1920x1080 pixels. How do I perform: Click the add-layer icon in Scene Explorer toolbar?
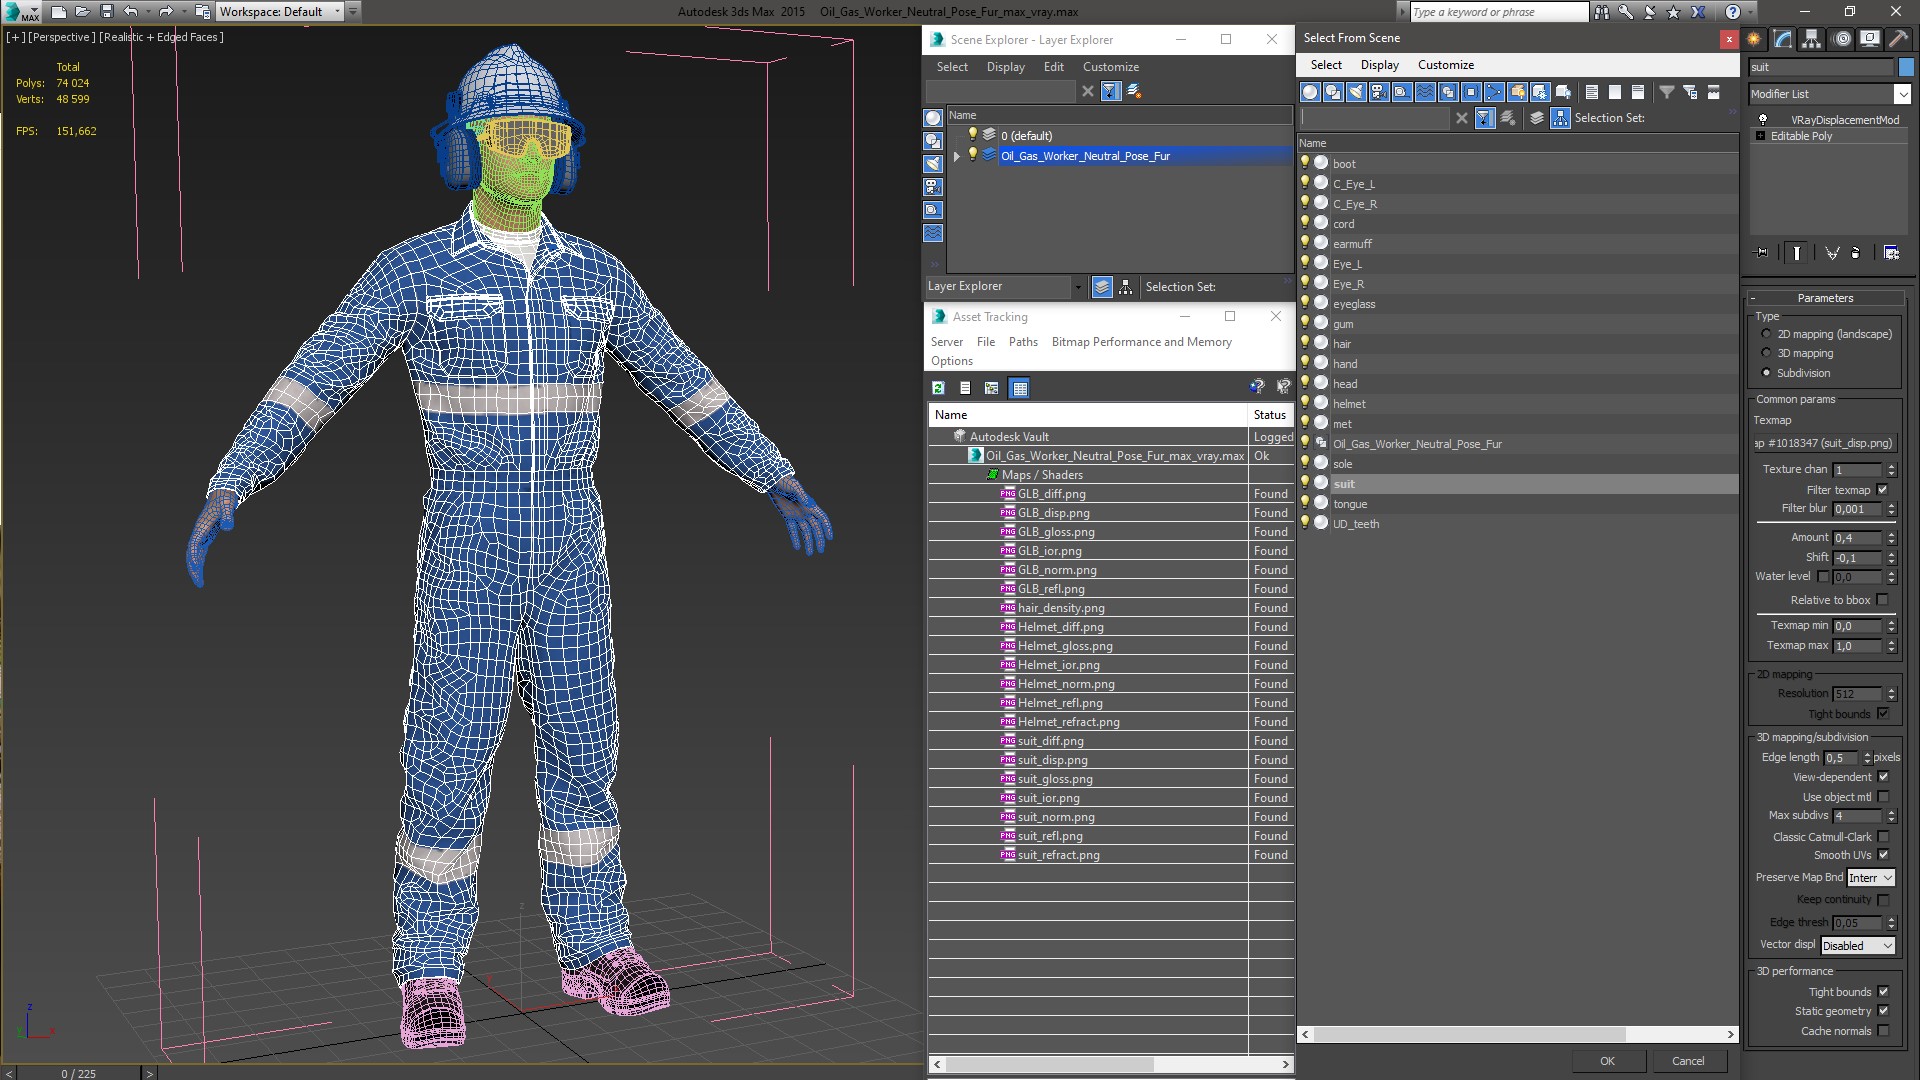1134,91
